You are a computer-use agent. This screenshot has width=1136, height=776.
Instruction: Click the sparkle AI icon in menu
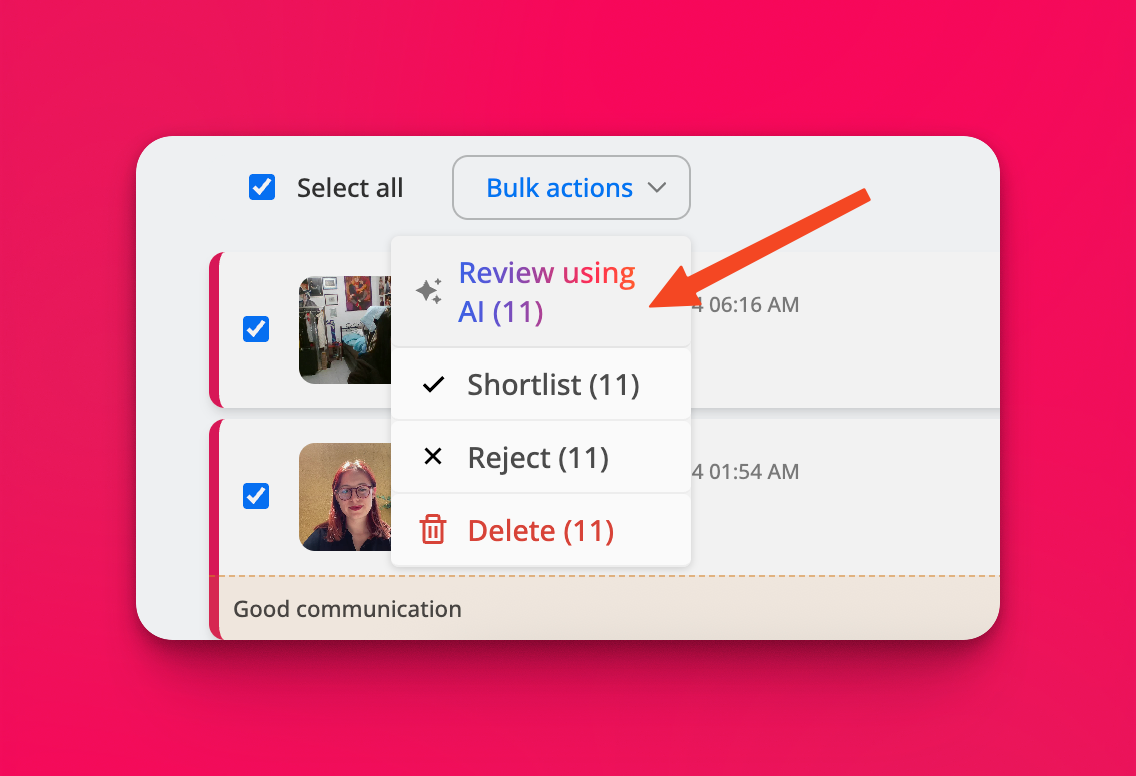pyautogui.click(x=429, y=292)
